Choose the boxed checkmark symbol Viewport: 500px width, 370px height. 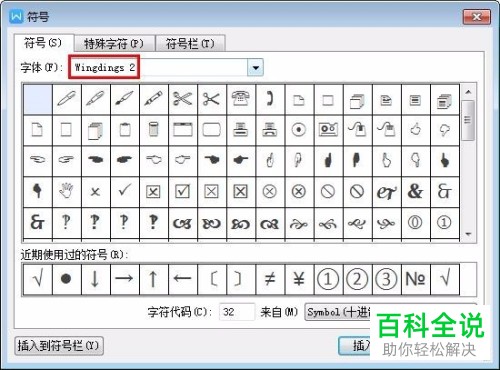click(183, 192)
